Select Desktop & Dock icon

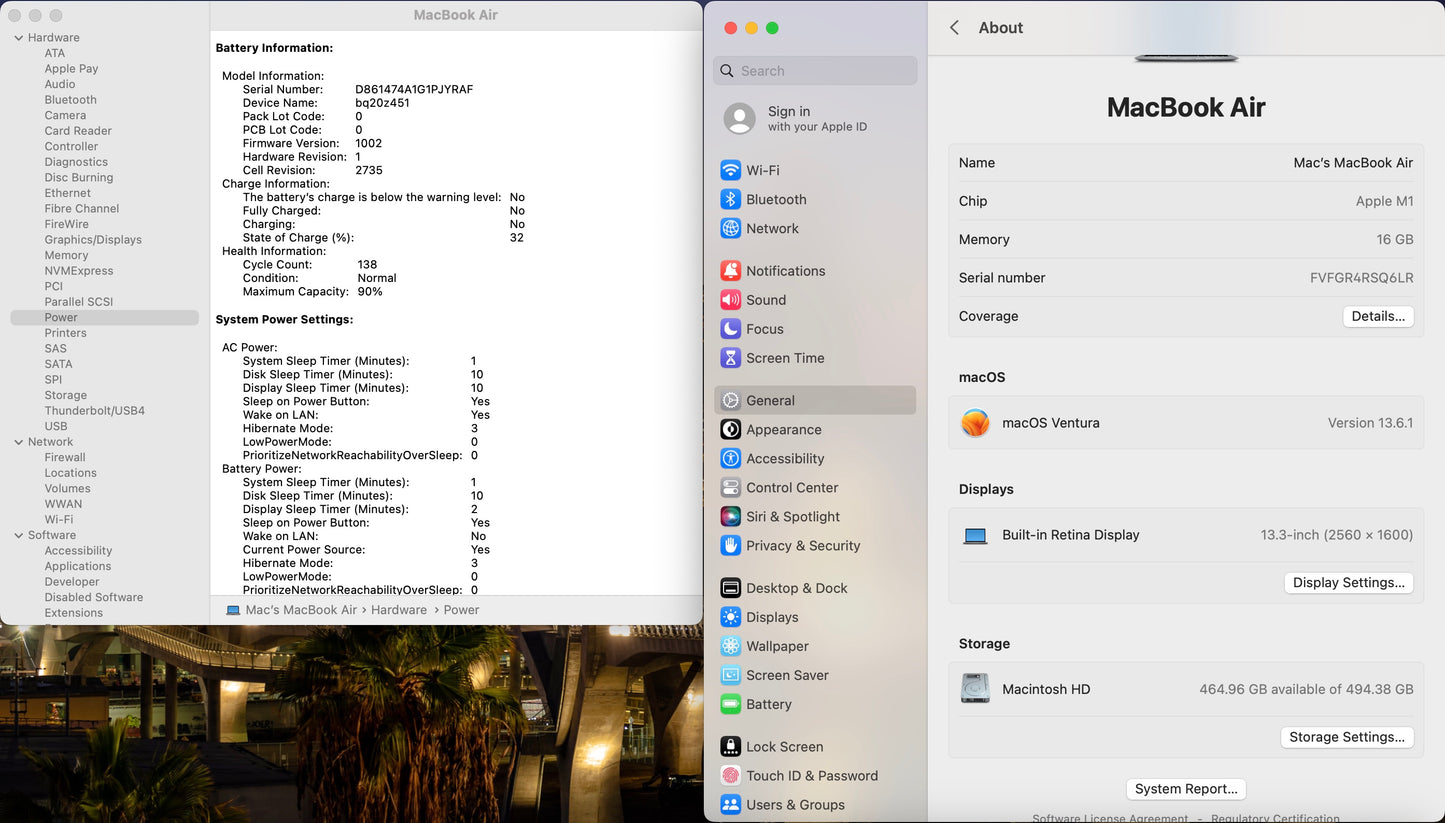pos(731,588)
